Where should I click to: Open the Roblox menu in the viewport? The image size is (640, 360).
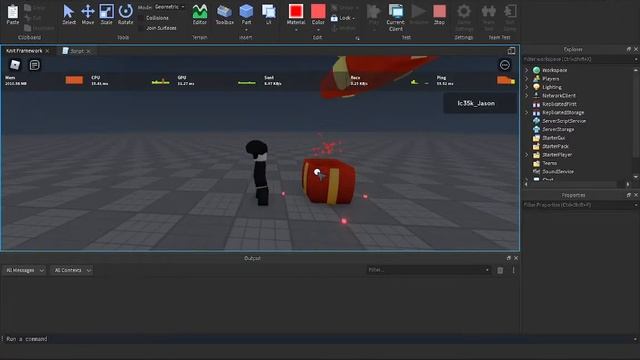[x=15, y=65]
